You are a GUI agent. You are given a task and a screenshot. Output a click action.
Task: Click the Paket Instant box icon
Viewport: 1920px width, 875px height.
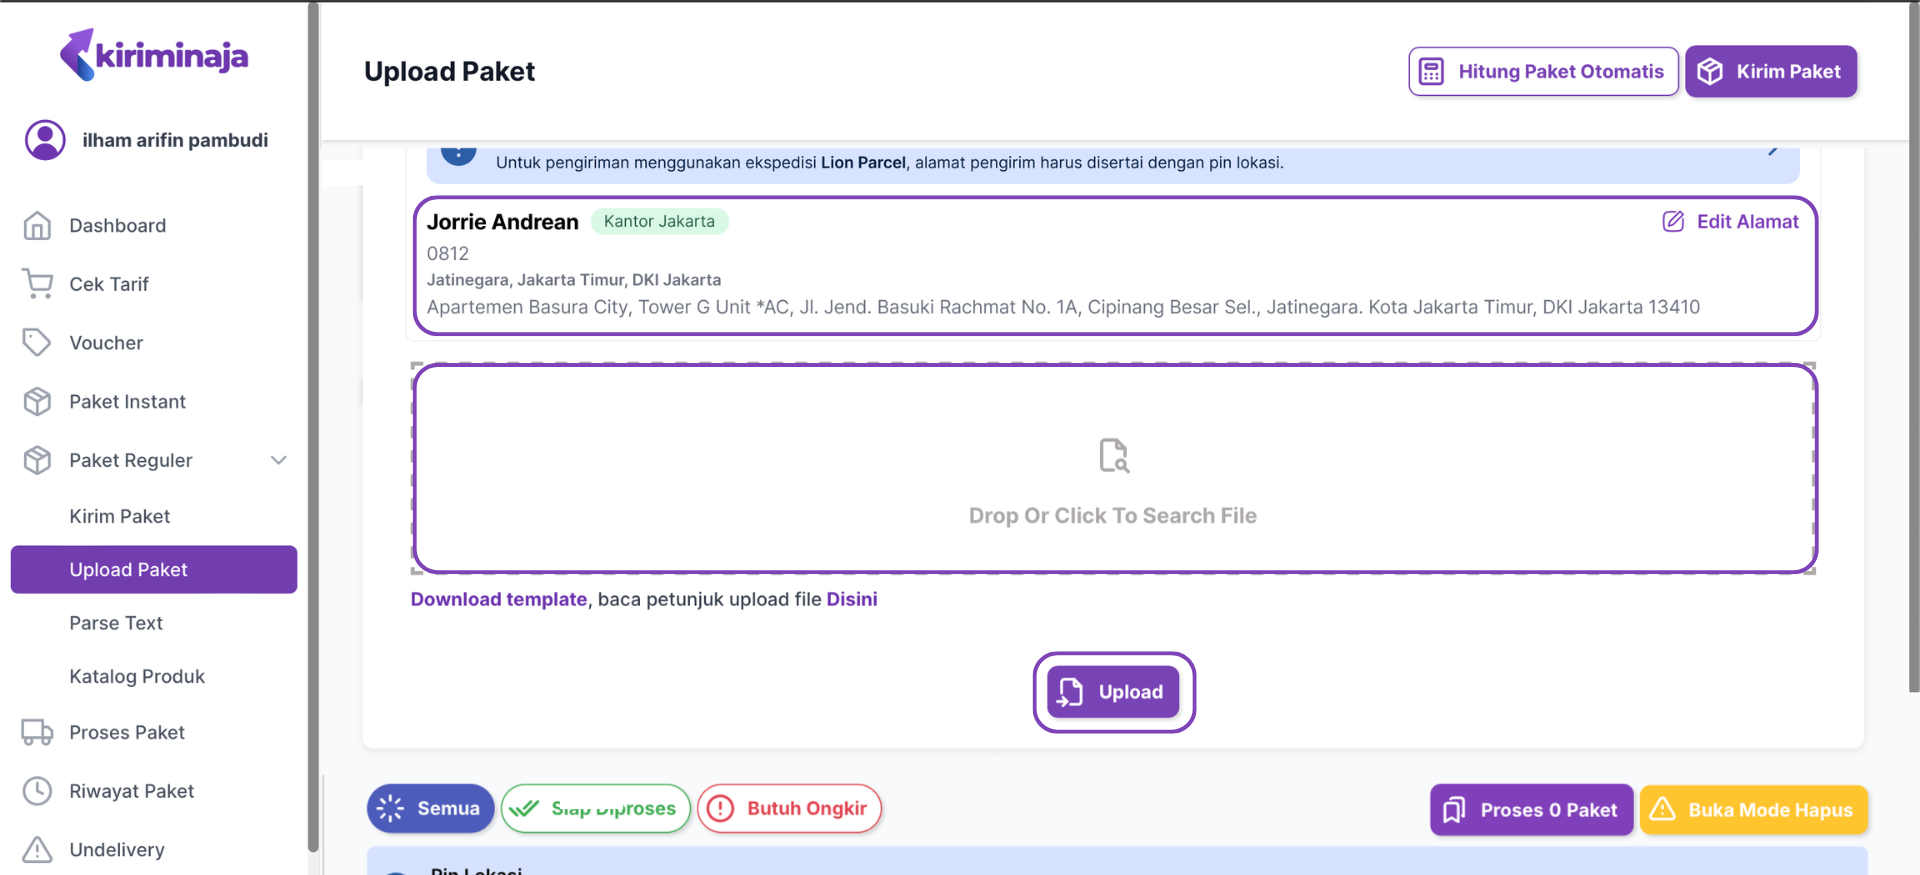(x=37, y=402)
